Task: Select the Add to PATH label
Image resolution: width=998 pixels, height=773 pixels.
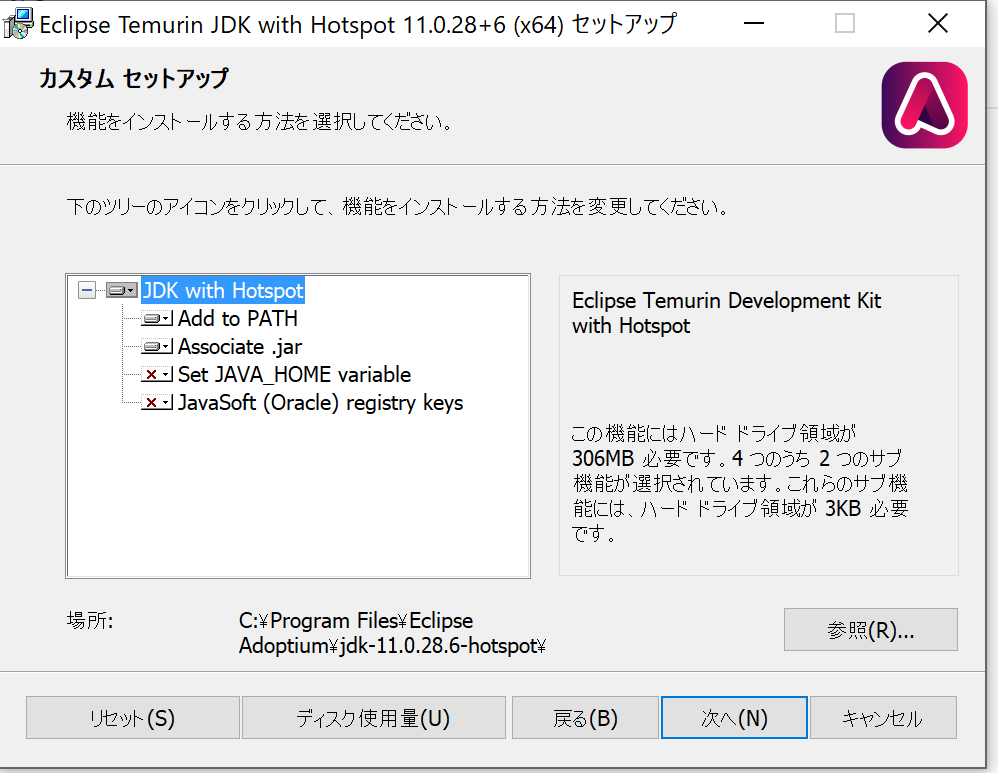Action: tap(237, 318)
